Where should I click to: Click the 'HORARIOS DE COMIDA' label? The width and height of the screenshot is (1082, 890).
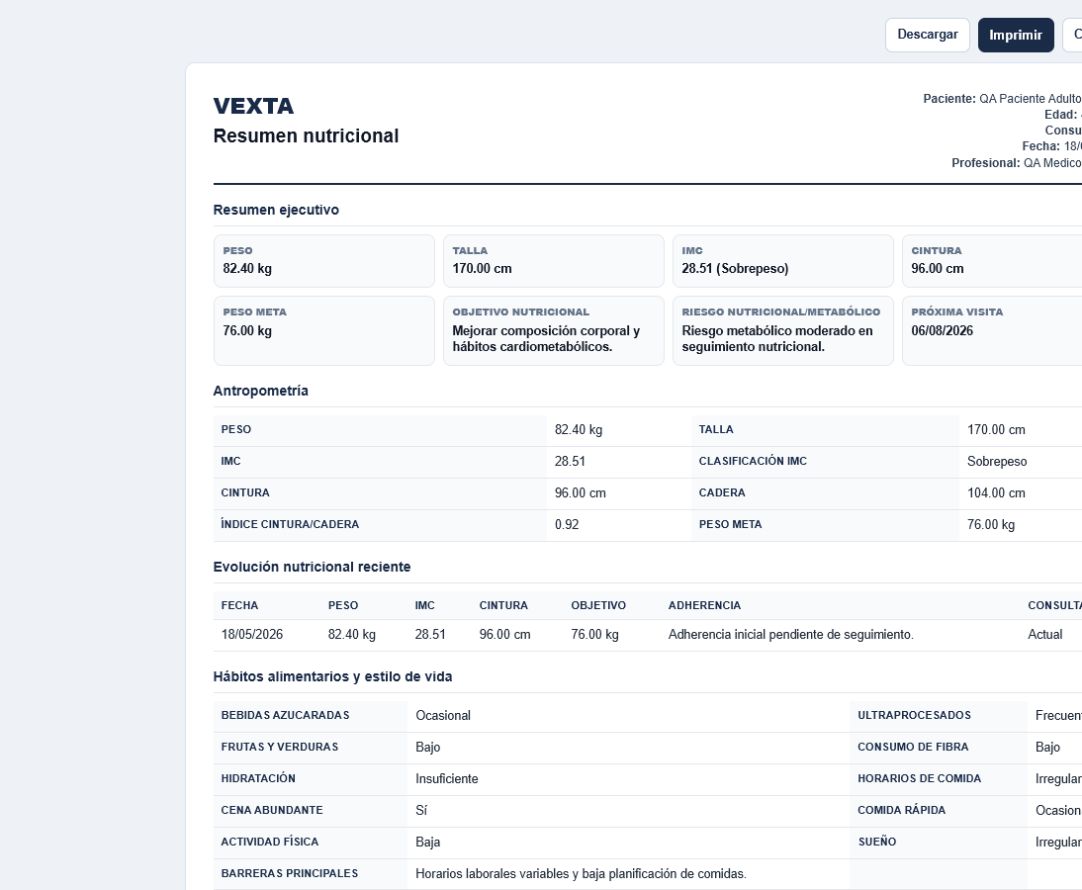coord(919,778)
